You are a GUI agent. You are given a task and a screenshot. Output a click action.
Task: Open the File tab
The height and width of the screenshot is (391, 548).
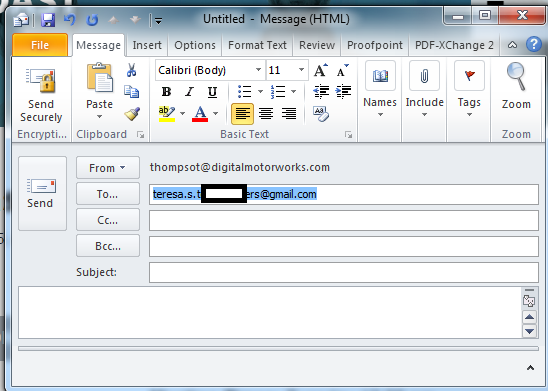coord(40,45)
